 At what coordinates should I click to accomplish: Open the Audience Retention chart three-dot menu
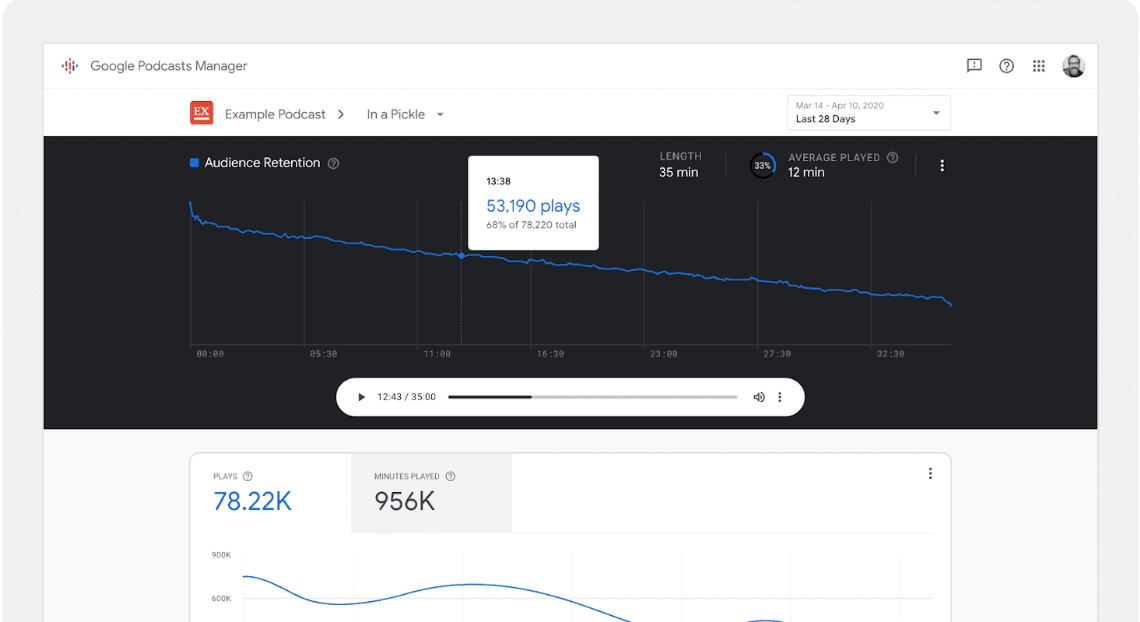pyautogui.click(x=942, y=166)
